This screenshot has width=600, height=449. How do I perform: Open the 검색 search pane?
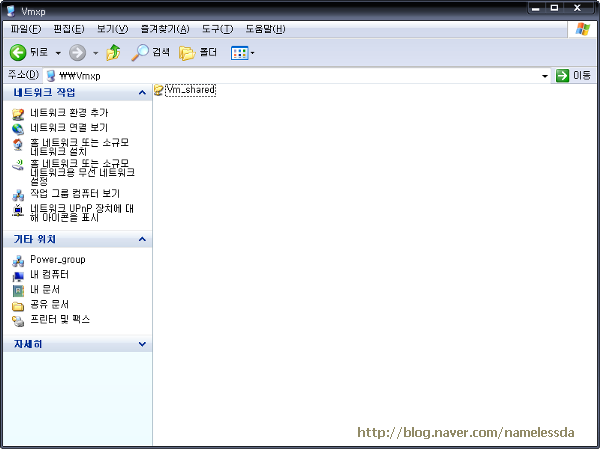coord(150,52)
